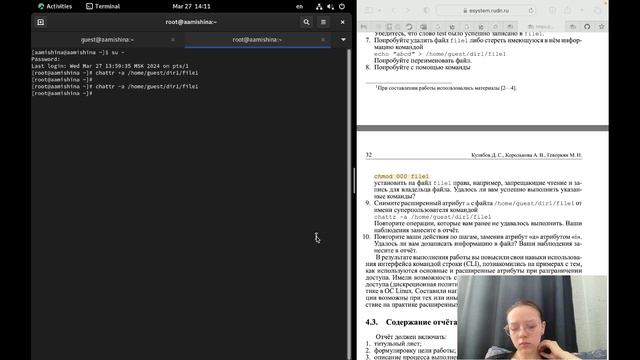Expand the terminal tab list dropdown arrow
Image resolution: width=640 pixels, height=360 pixels.
(343, 40)
